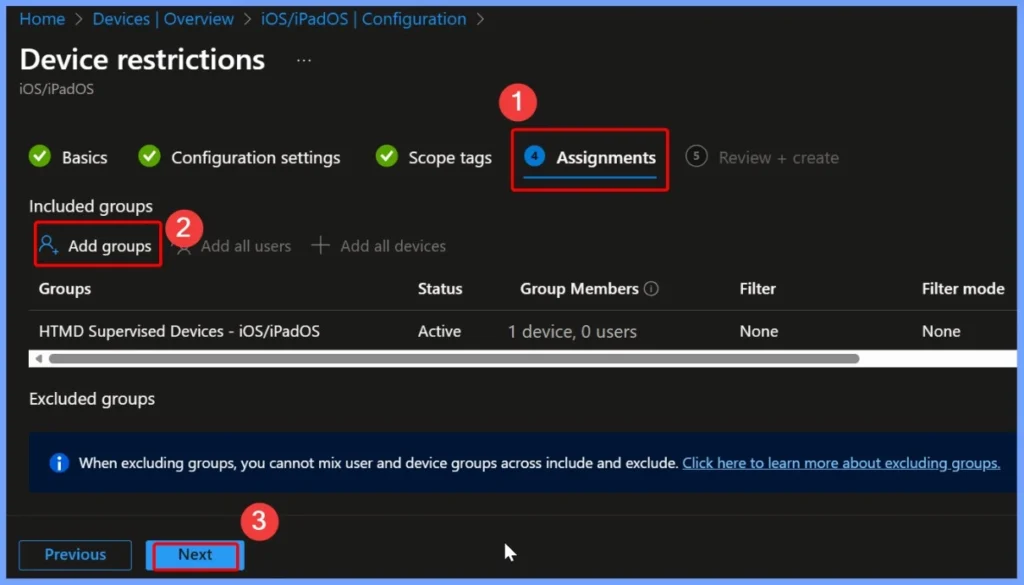Open the excluding groups learn more link

(841, 462)
